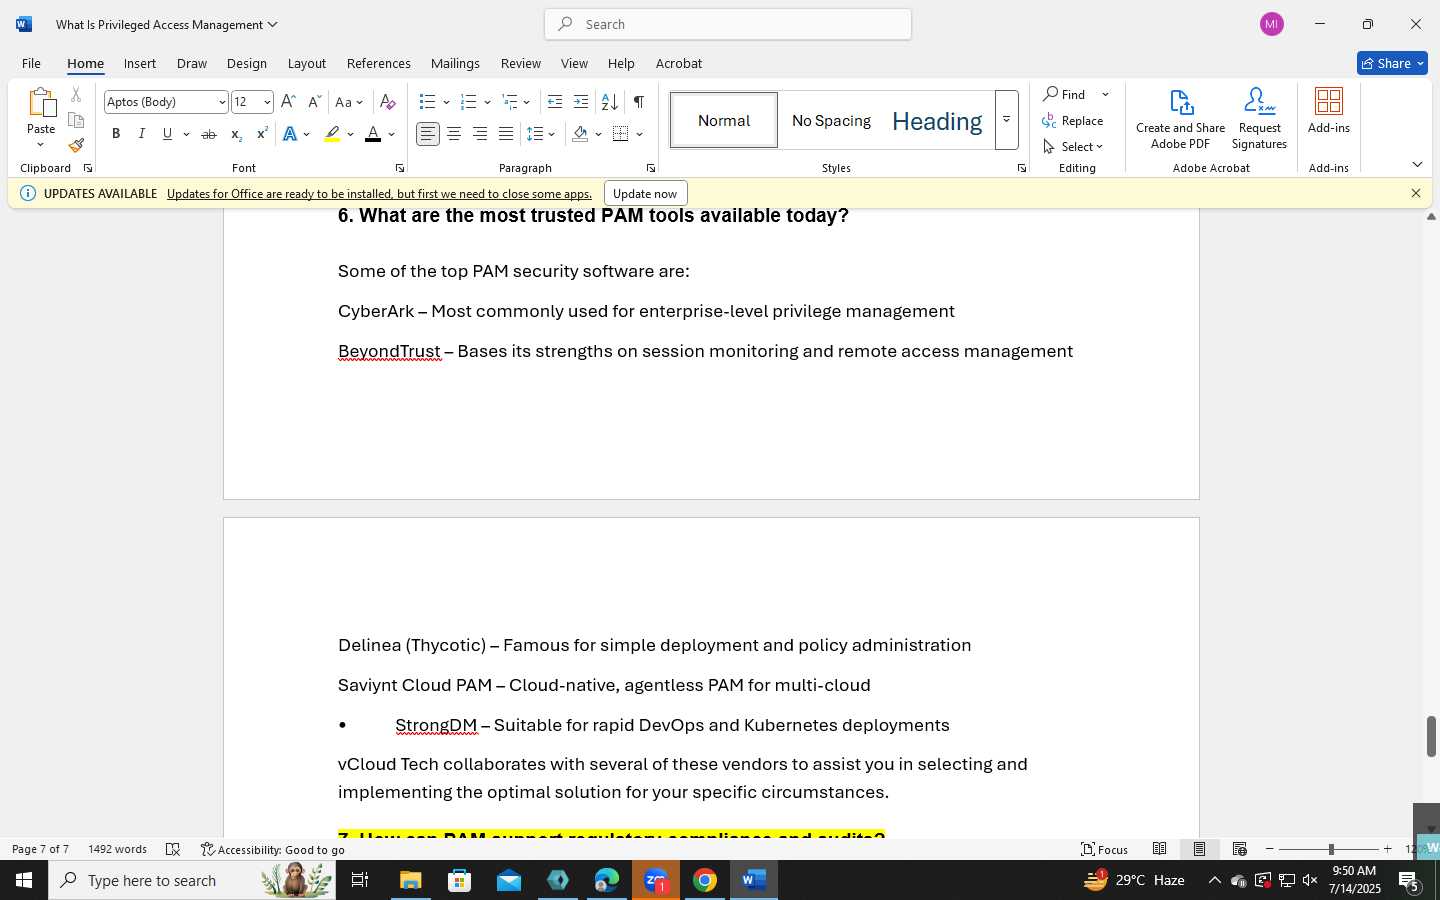Screen dimensions: 1440x900
Task: Open the Office updates link in banner
Action: [x=379, y=194]
